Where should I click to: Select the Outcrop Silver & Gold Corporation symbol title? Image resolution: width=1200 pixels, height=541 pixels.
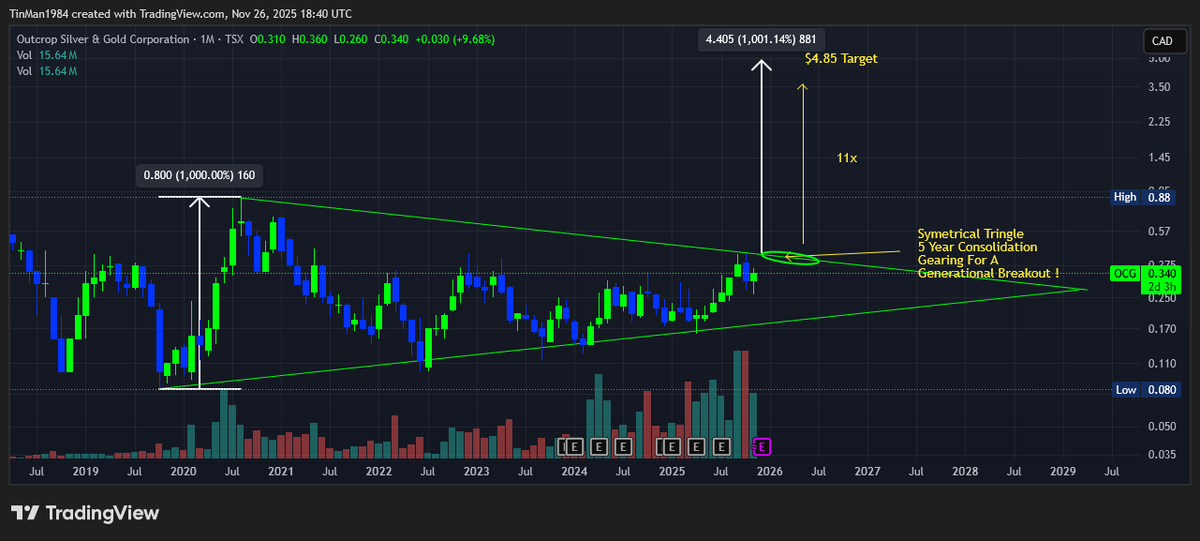point(103,39)
